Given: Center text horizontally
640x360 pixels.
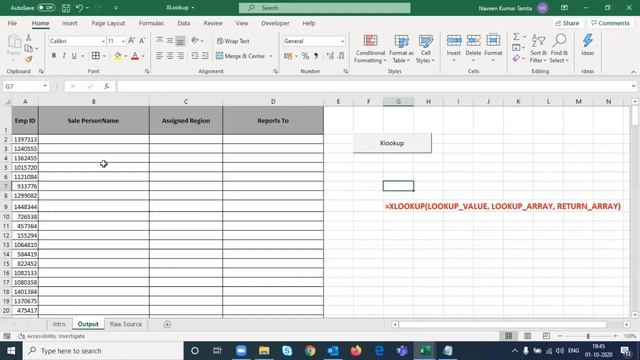Looking at the screenshot, I should point(170,56).
